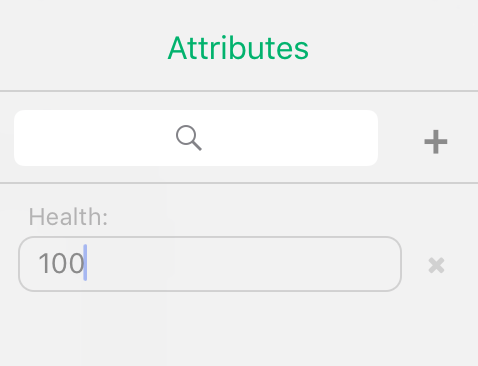Click the plus icon to add attribute

point(436,142)
